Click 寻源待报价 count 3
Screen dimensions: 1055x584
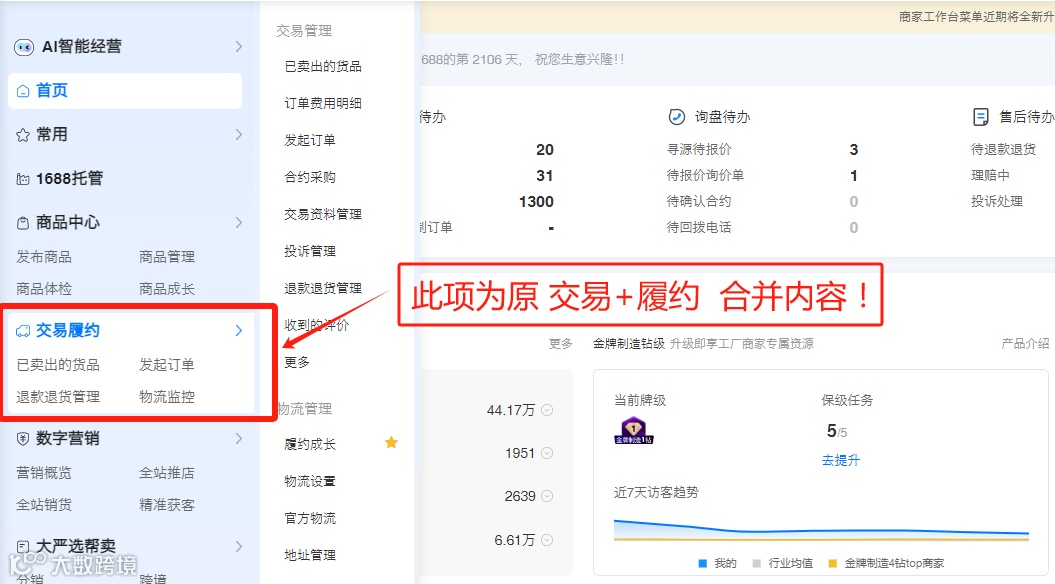point(854,150)
